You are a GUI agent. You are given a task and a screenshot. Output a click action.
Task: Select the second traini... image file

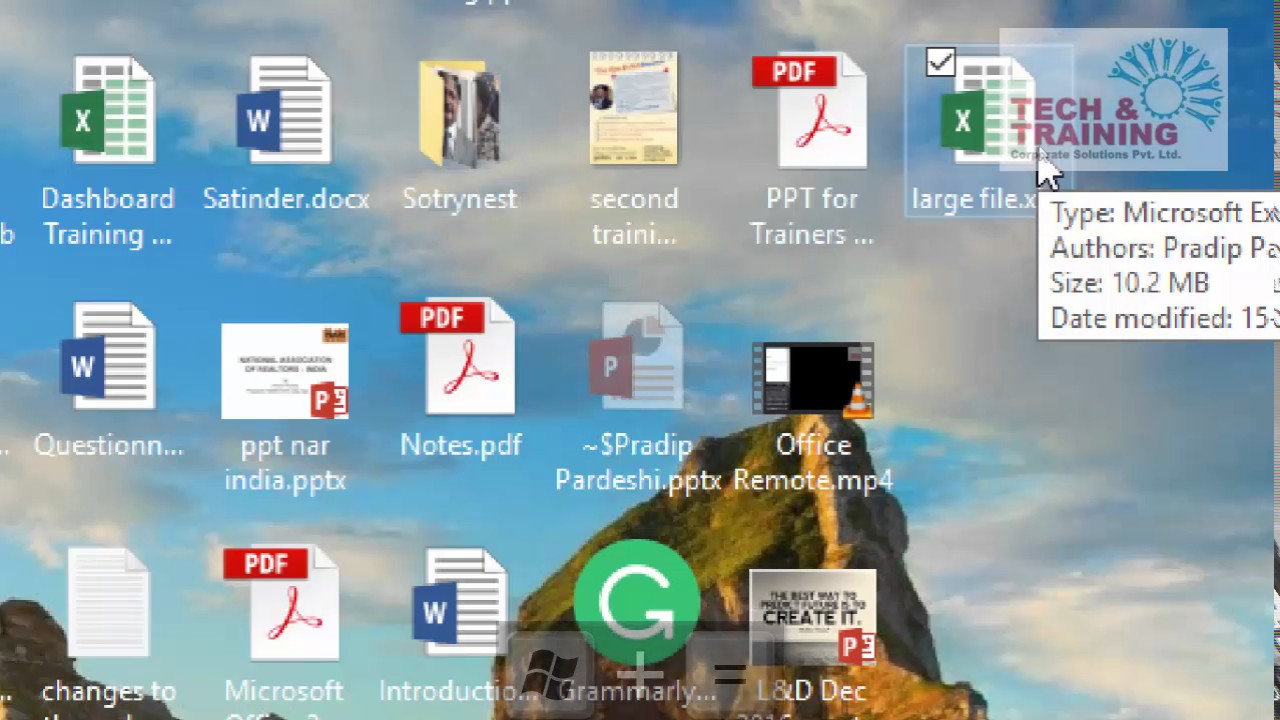click(x=633, y=108)
